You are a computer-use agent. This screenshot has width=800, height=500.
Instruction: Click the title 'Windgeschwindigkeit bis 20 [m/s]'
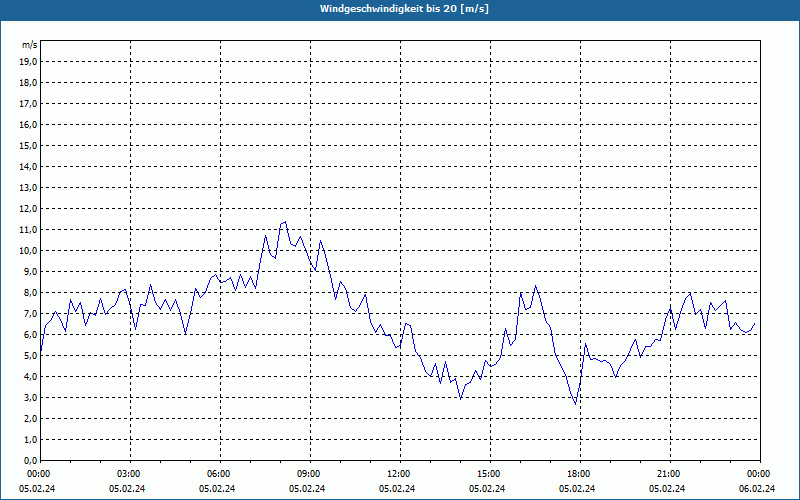tap(404, 9)
